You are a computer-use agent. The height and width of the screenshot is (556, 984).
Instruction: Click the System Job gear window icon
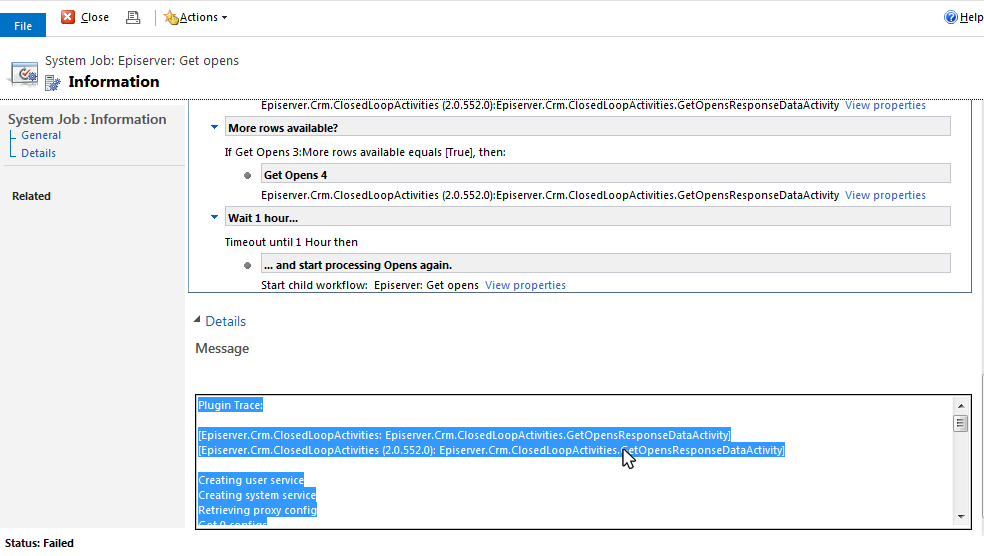coord(24,72)
